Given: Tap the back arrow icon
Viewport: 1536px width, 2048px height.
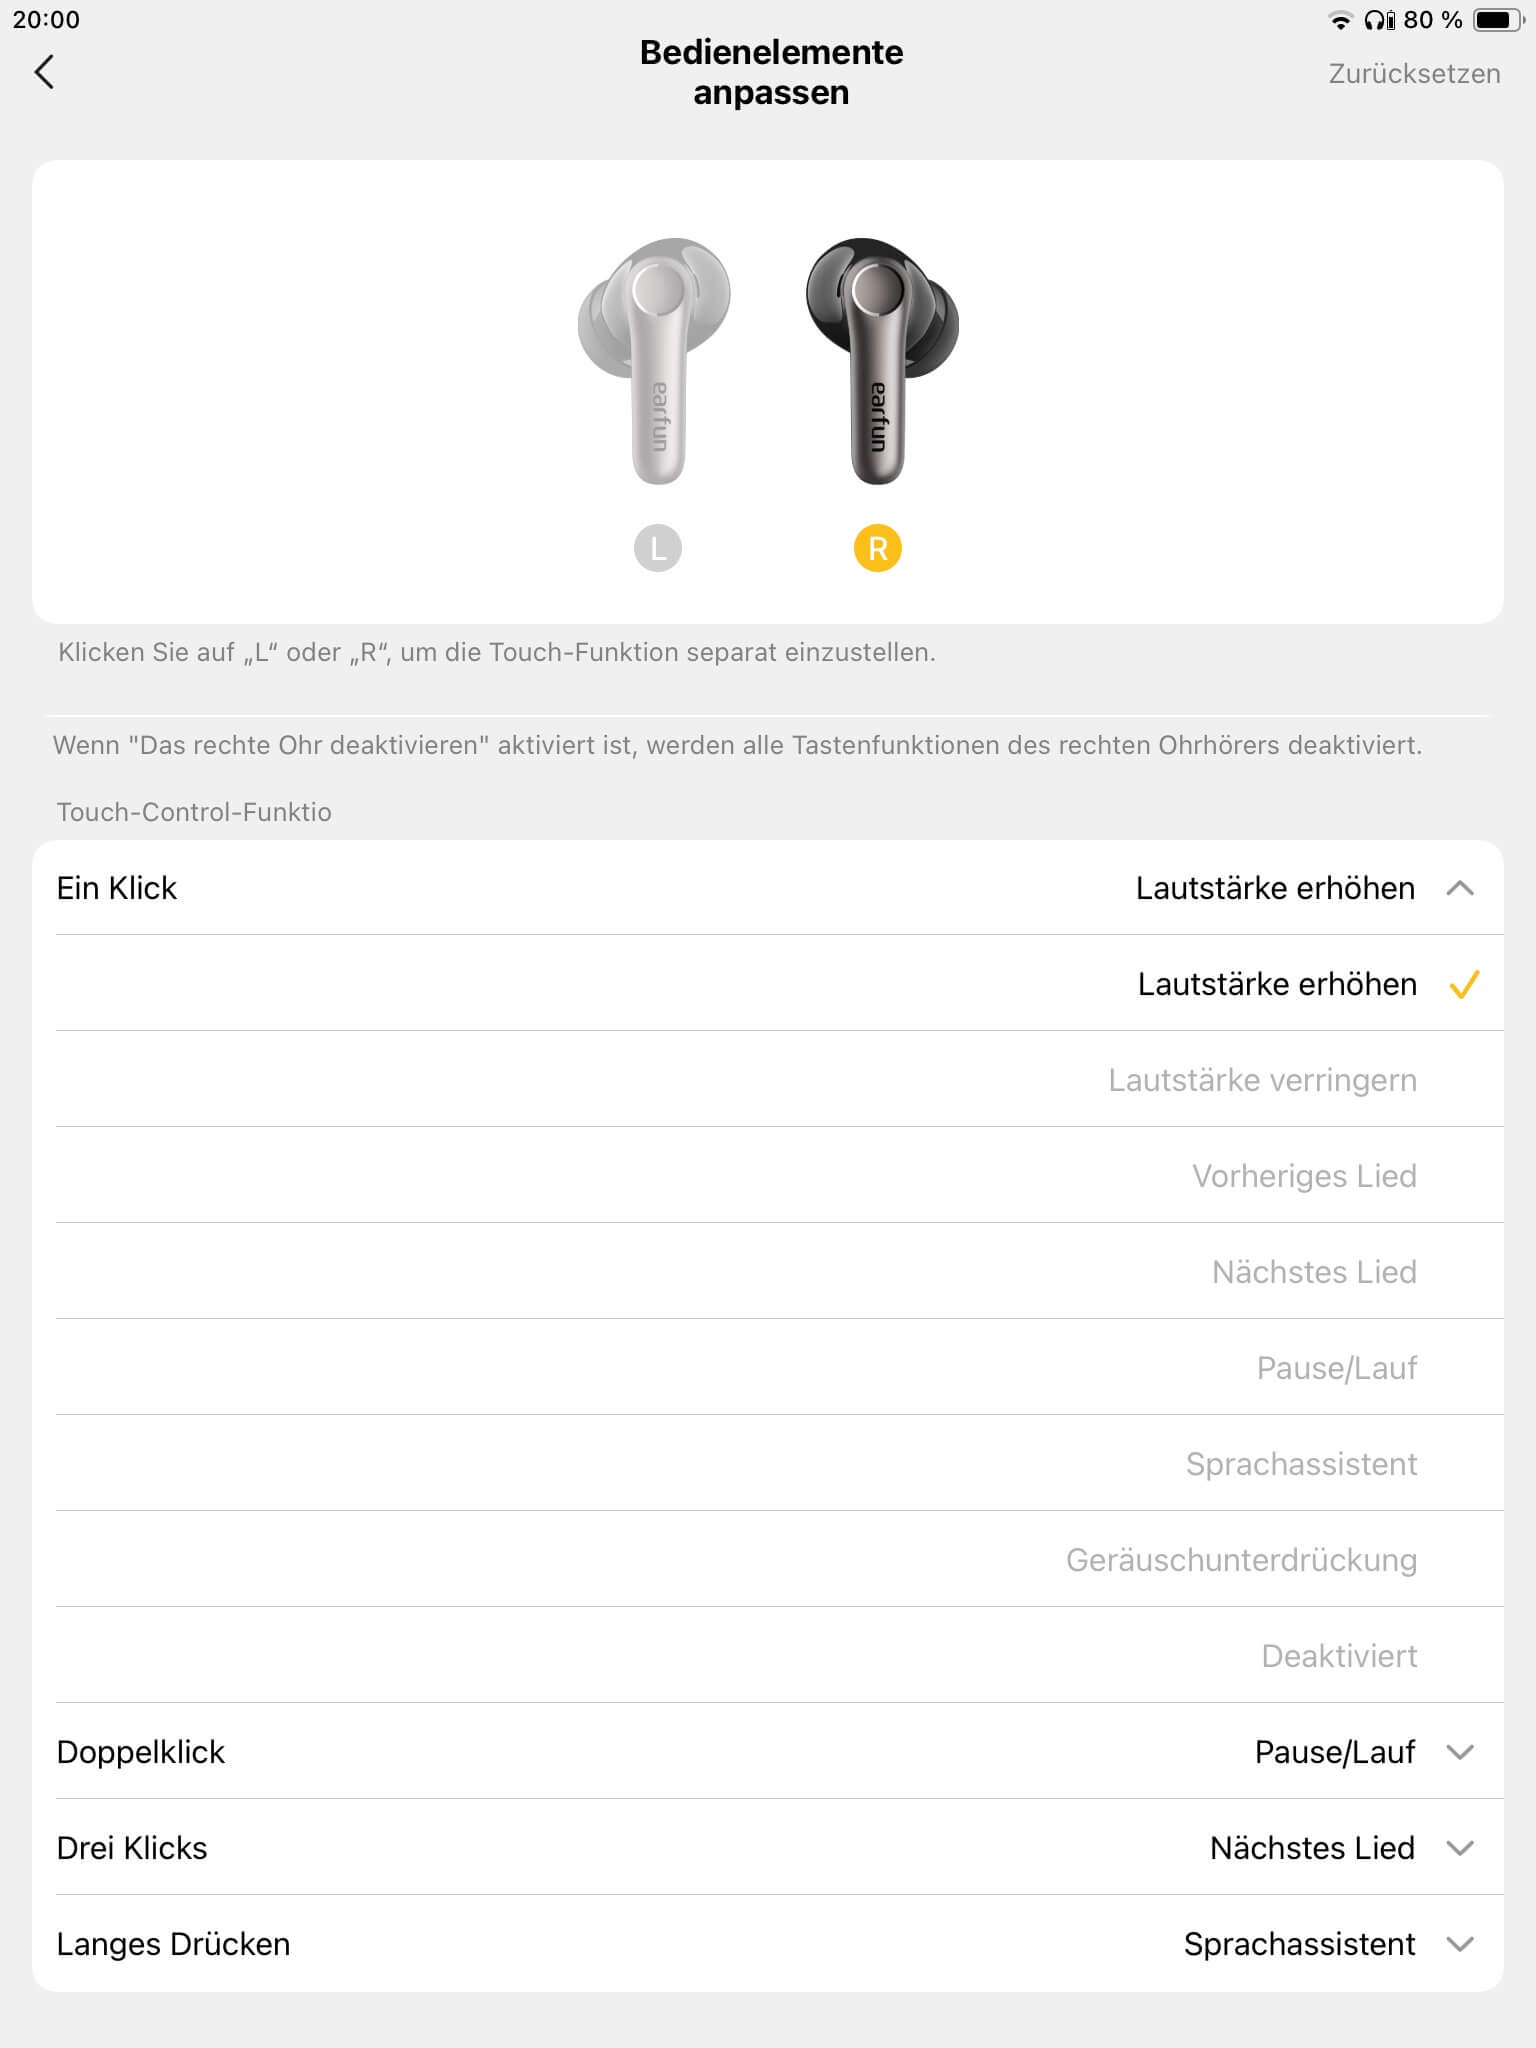Looking at the screenshot, I should (x=44, y=72).
